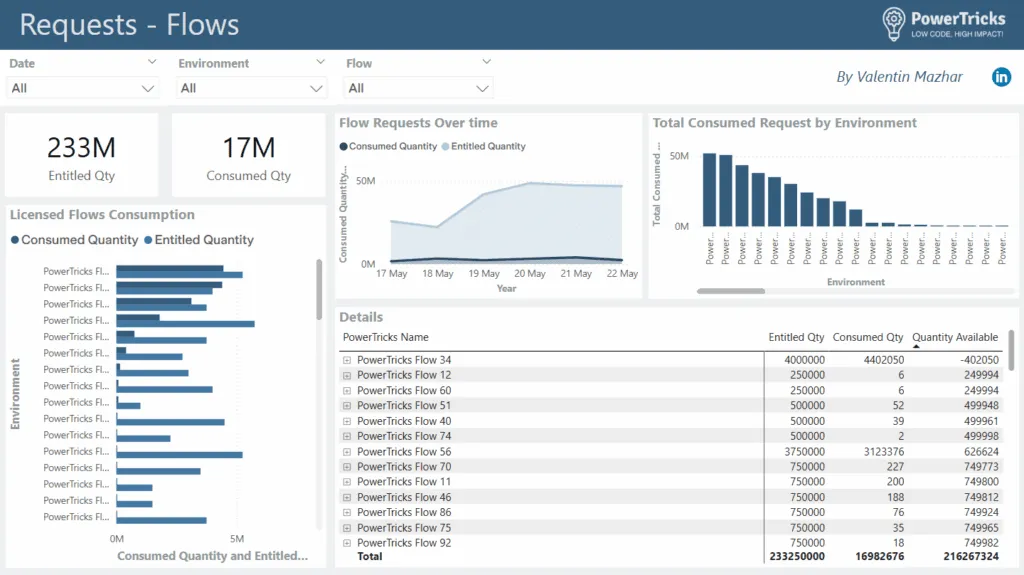
Task: Click the 19 May axis label
Action: (484, 274)
